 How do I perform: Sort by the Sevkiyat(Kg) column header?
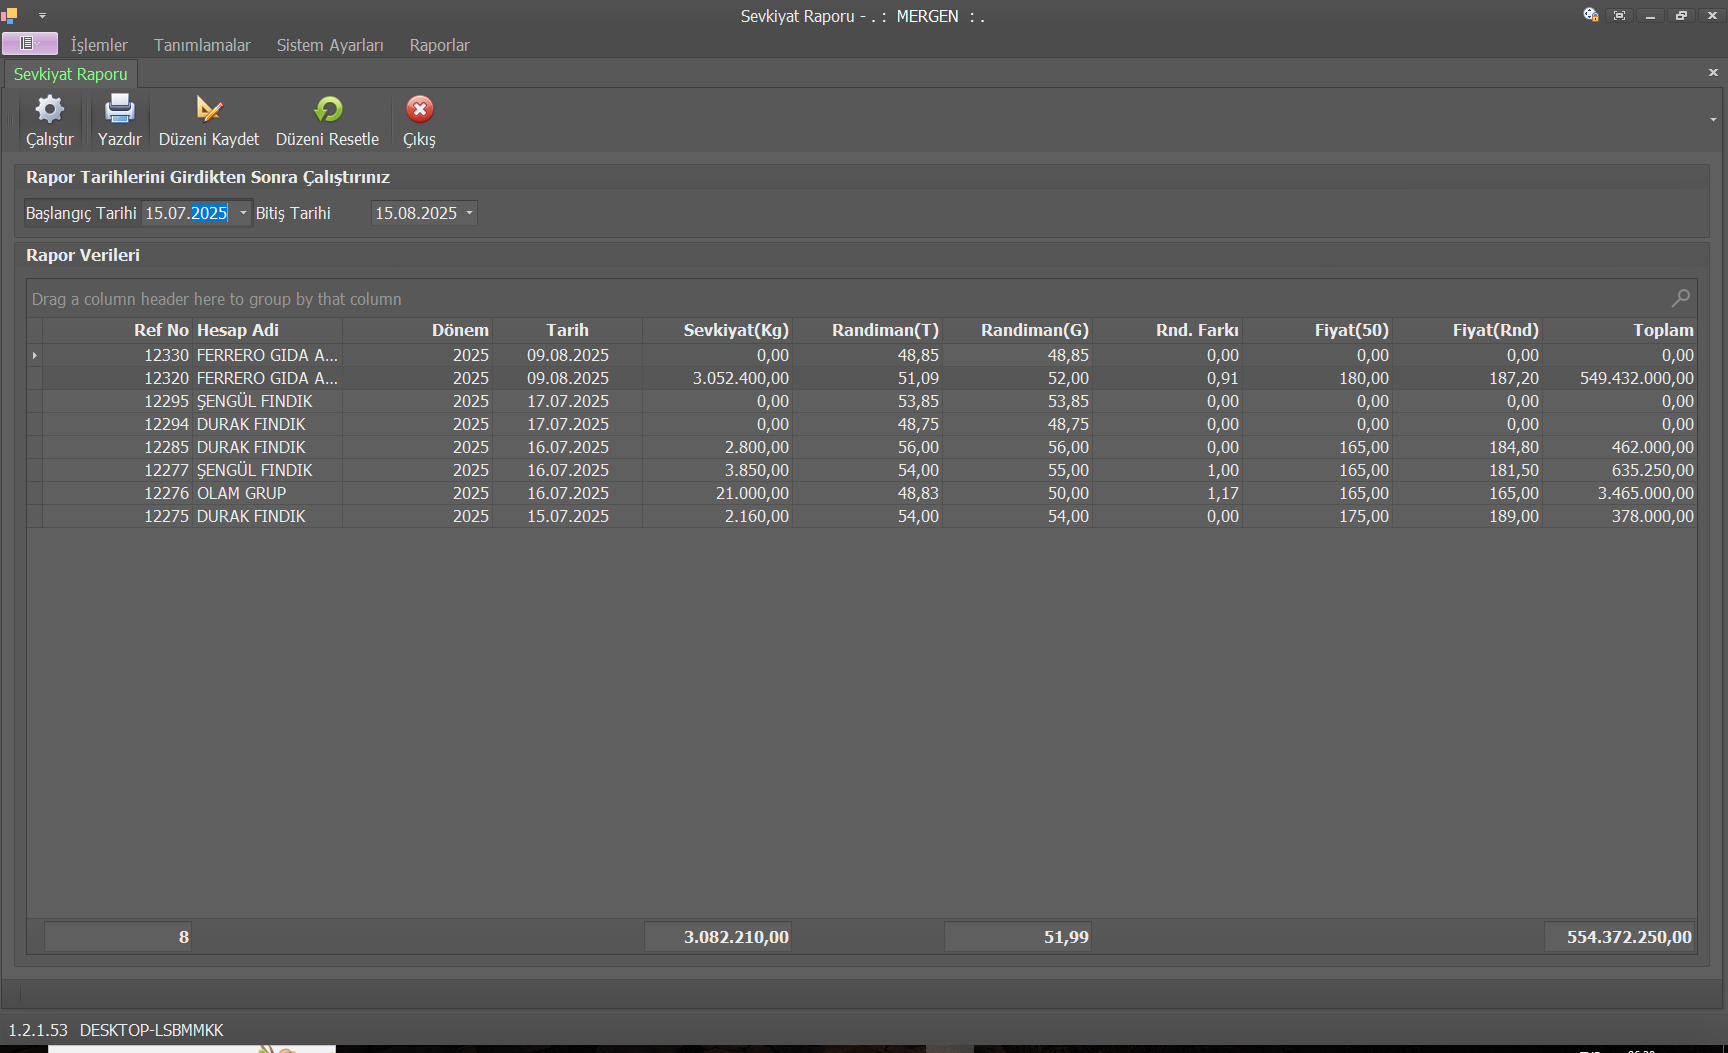click(x=735, y=330)
